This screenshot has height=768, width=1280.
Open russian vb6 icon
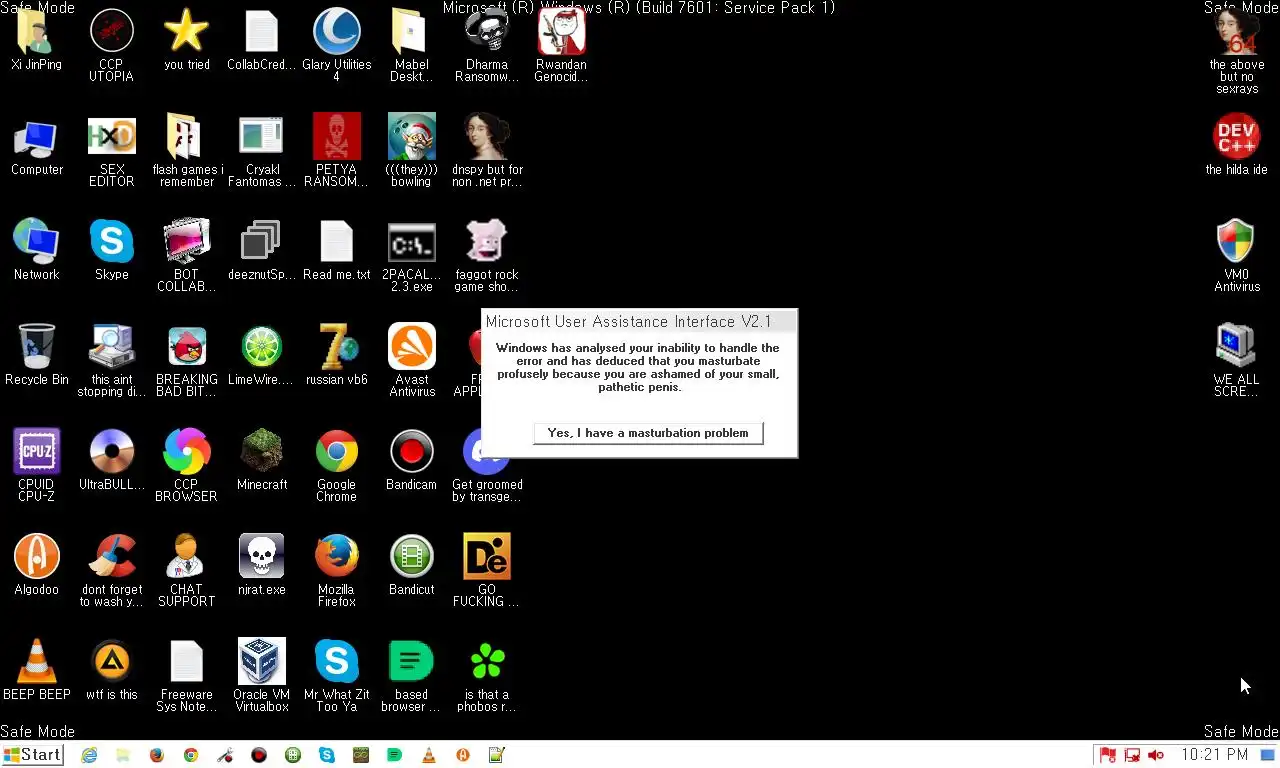point(337,355)
